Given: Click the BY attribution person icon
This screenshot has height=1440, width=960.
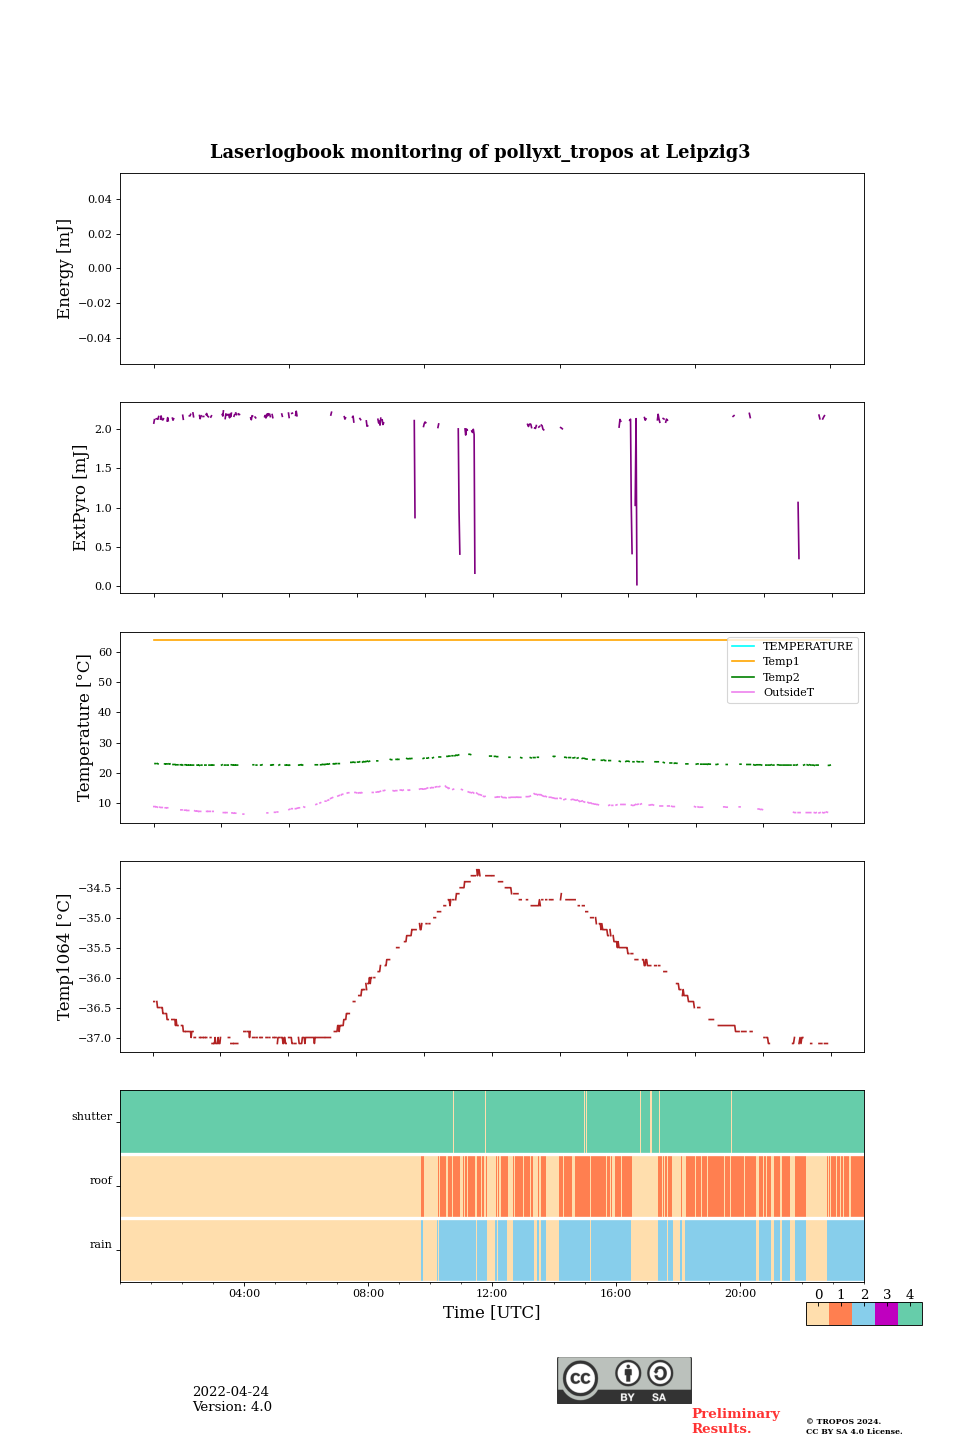Looking at the screenshot, I should 628,1374.
